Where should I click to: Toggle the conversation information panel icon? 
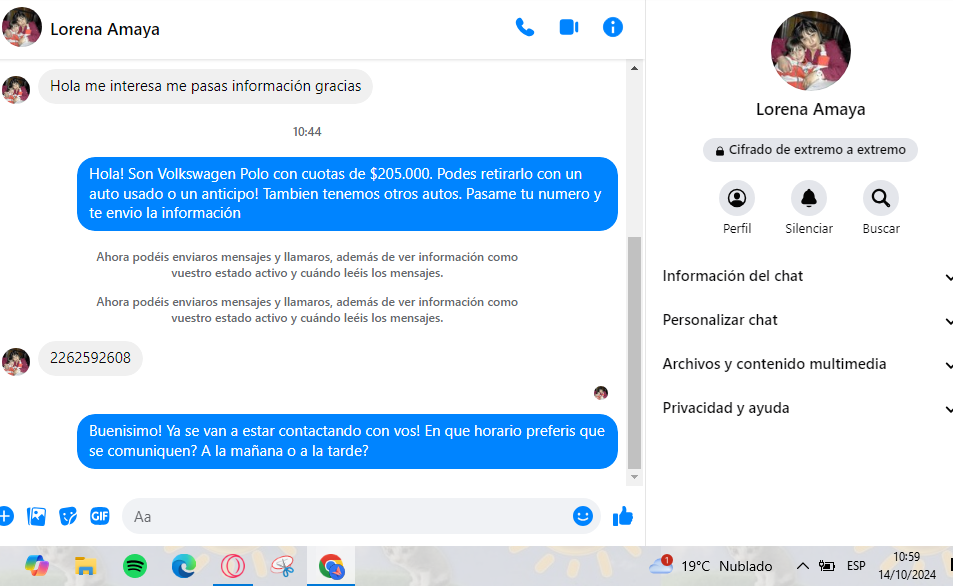(x=613, y=27)
